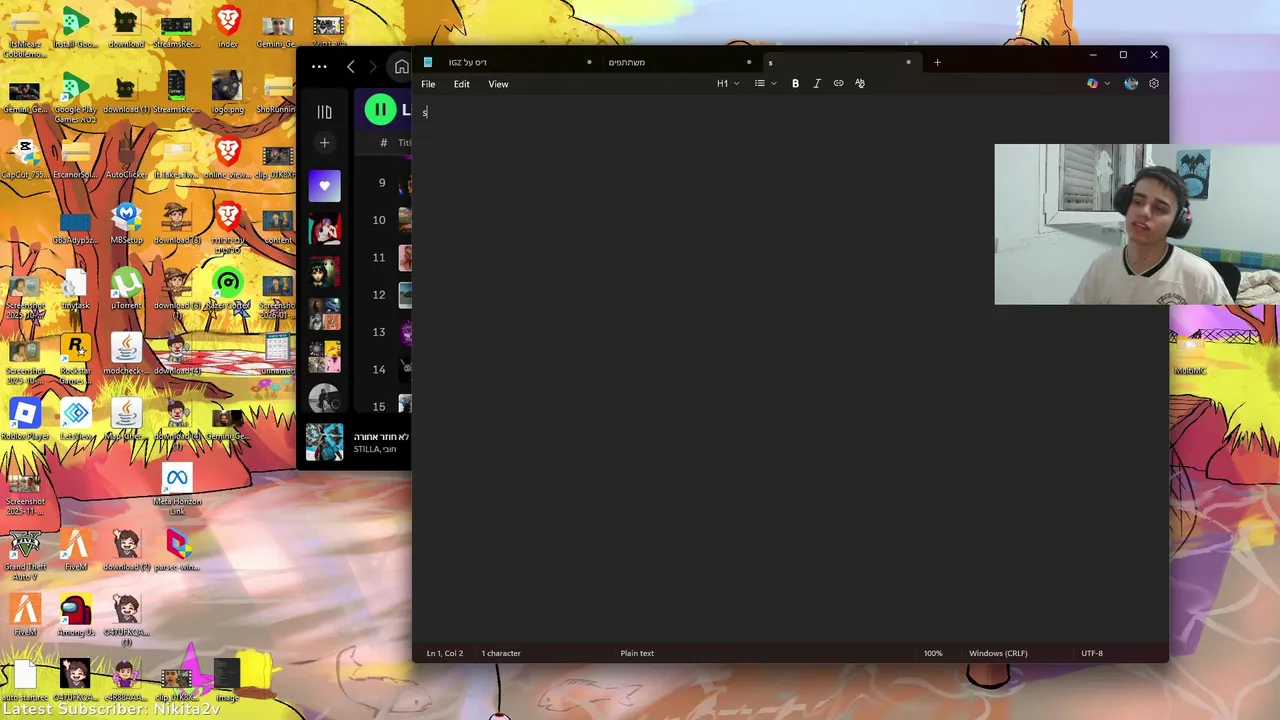Click the Windows (CRLF) line ending entry

[x=998, y=653]
